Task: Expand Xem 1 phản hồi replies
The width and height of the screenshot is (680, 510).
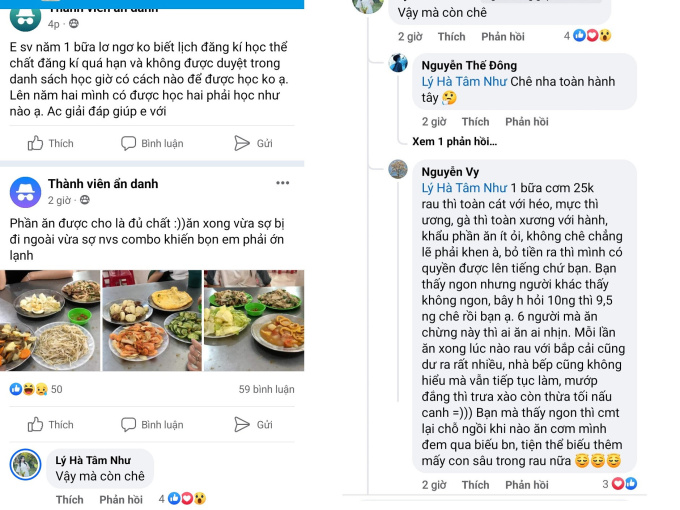Action: pos(454,141)
